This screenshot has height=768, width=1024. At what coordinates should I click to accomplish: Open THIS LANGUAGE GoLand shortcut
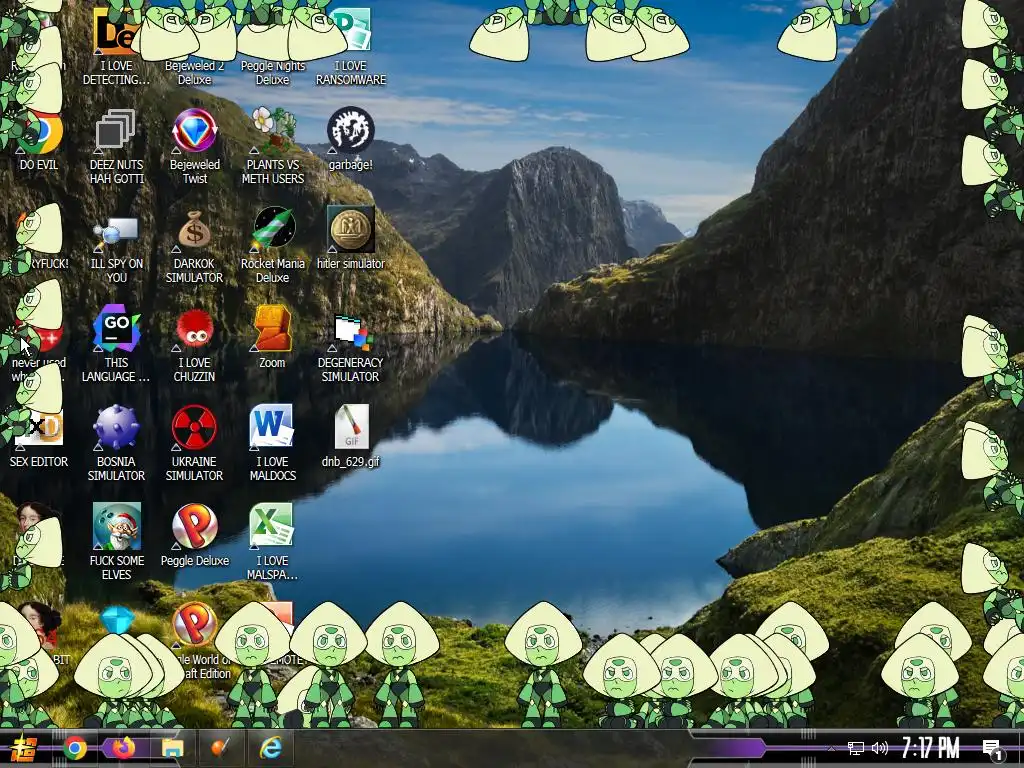116,345
